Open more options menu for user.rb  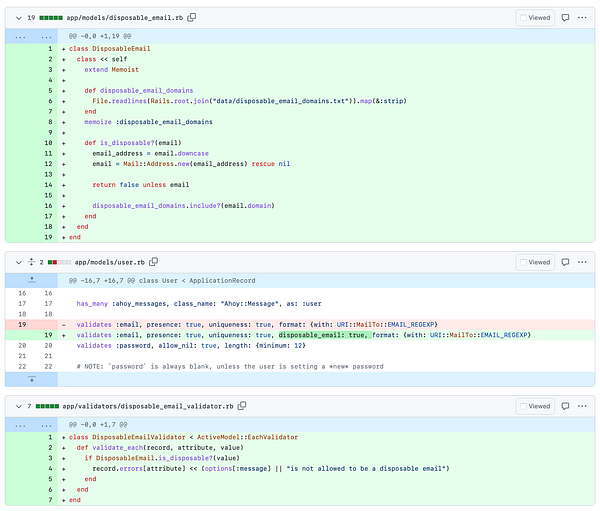pyautogui.click(x=583, y=262)
